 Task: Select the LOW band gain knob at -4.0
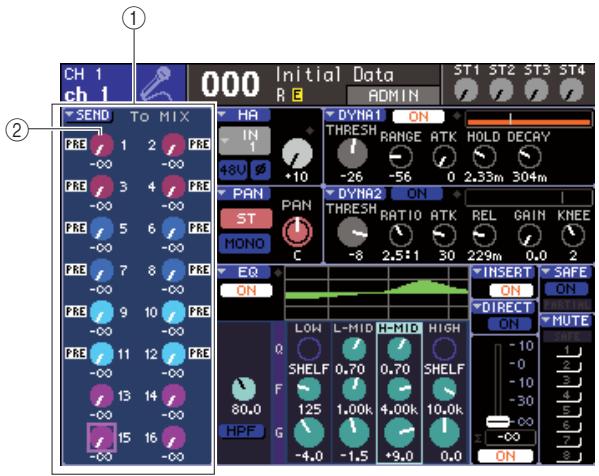(x=309, y=432)
